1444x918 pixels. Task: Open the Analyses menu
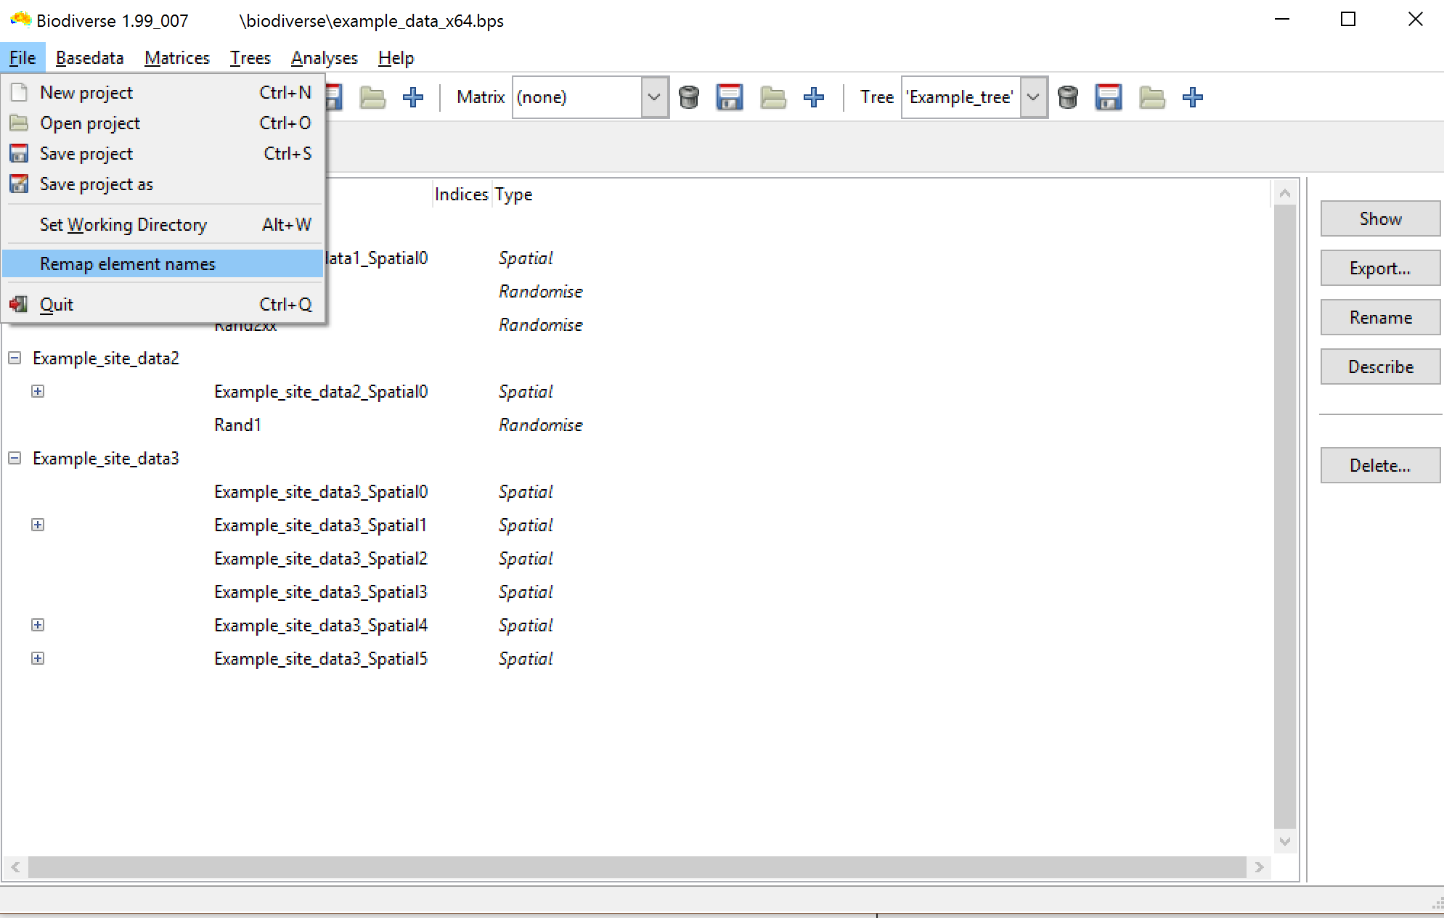click(324, 57)
